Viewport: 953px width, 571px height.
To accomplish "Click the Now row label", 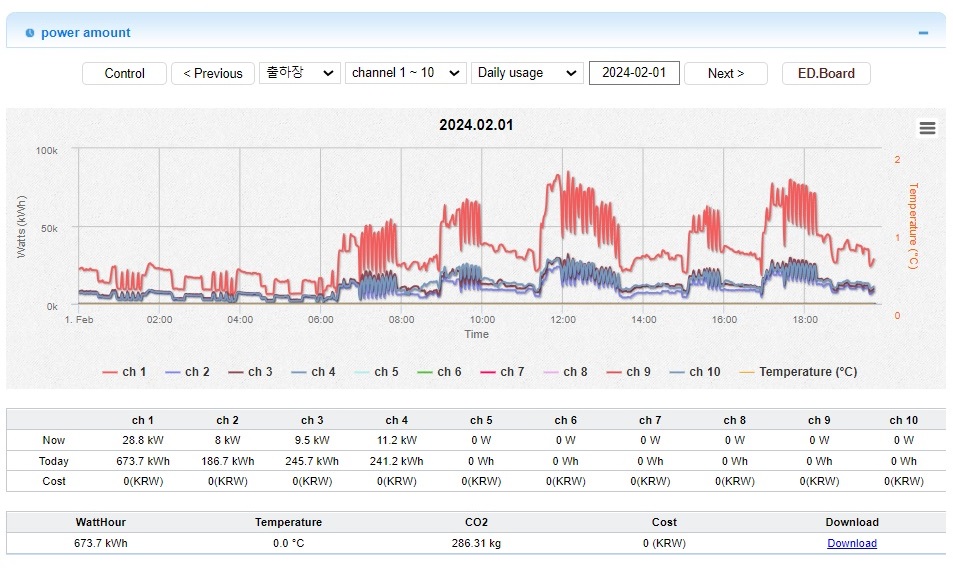I will click(x=53, y=440).
